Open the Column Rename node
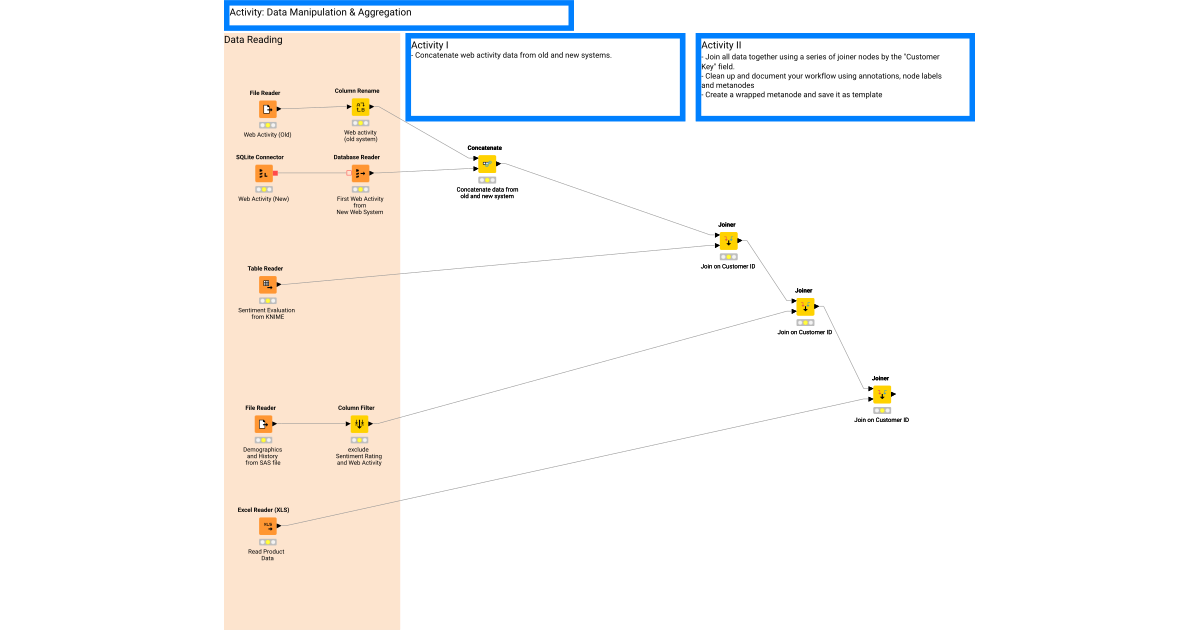The image size is (1200, 630). point(360,106)
